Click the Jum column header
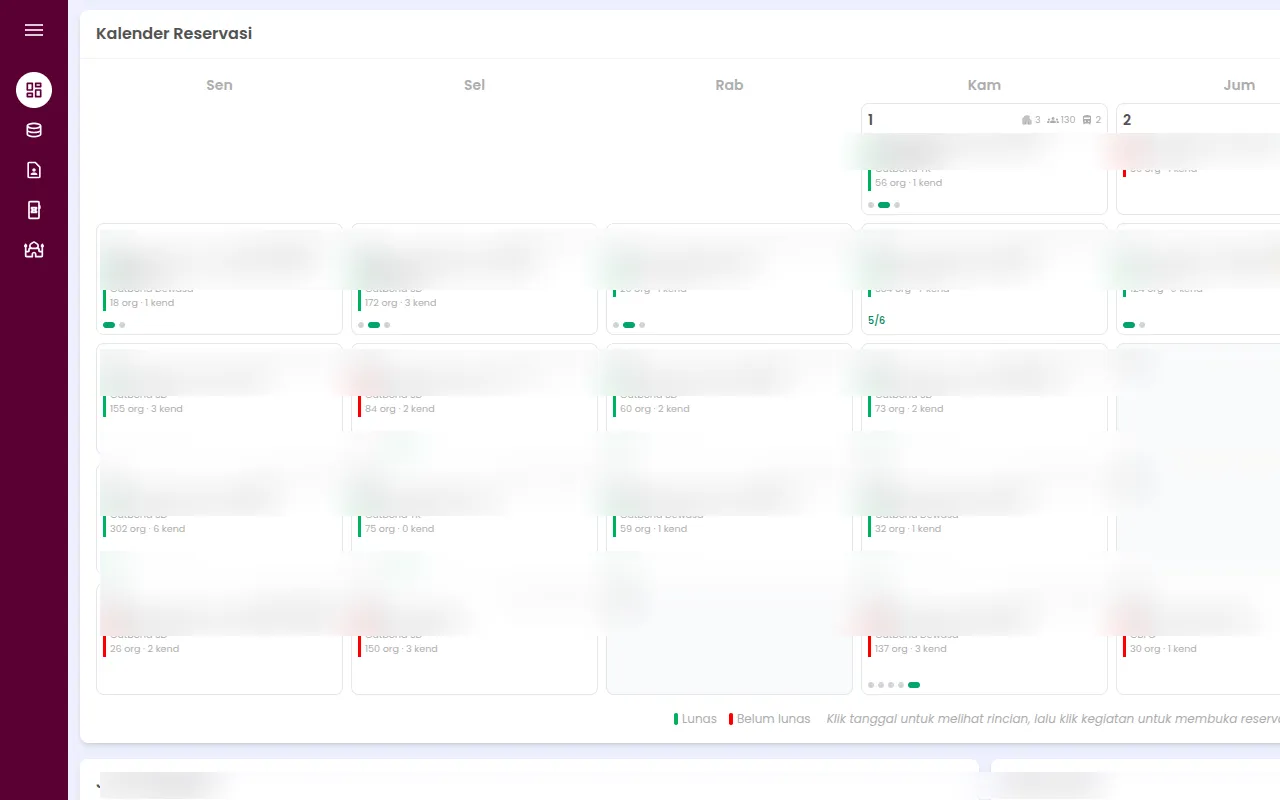The image size is (1280, 800). coord(1239,85)
